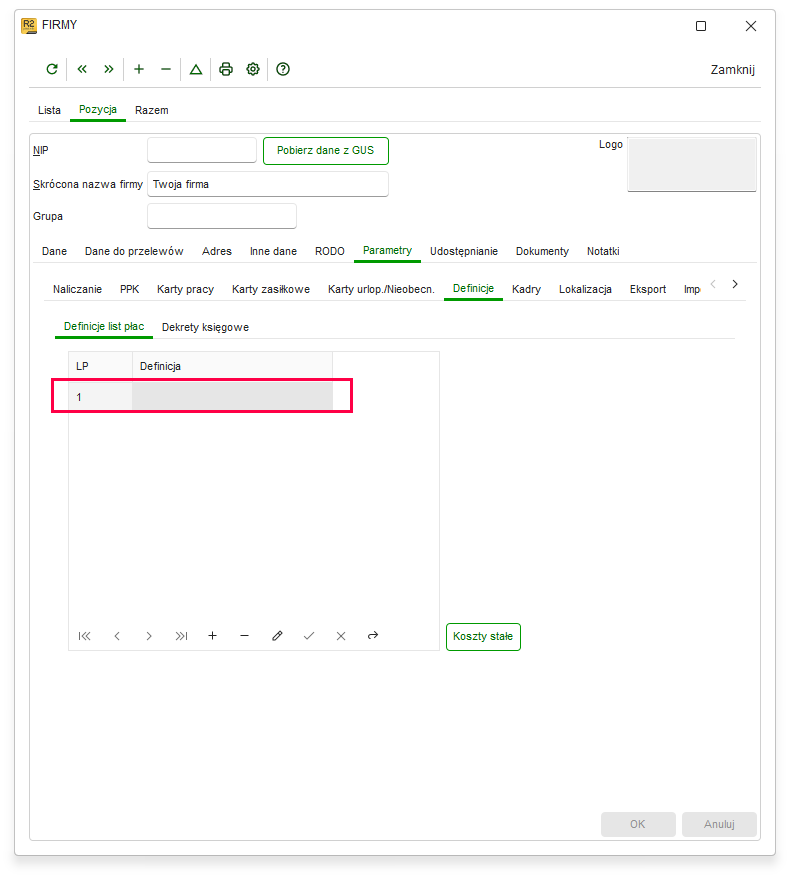Open the Dane do przelewów tab
This screenshot has height=878, width=797.
coord(134,251)
